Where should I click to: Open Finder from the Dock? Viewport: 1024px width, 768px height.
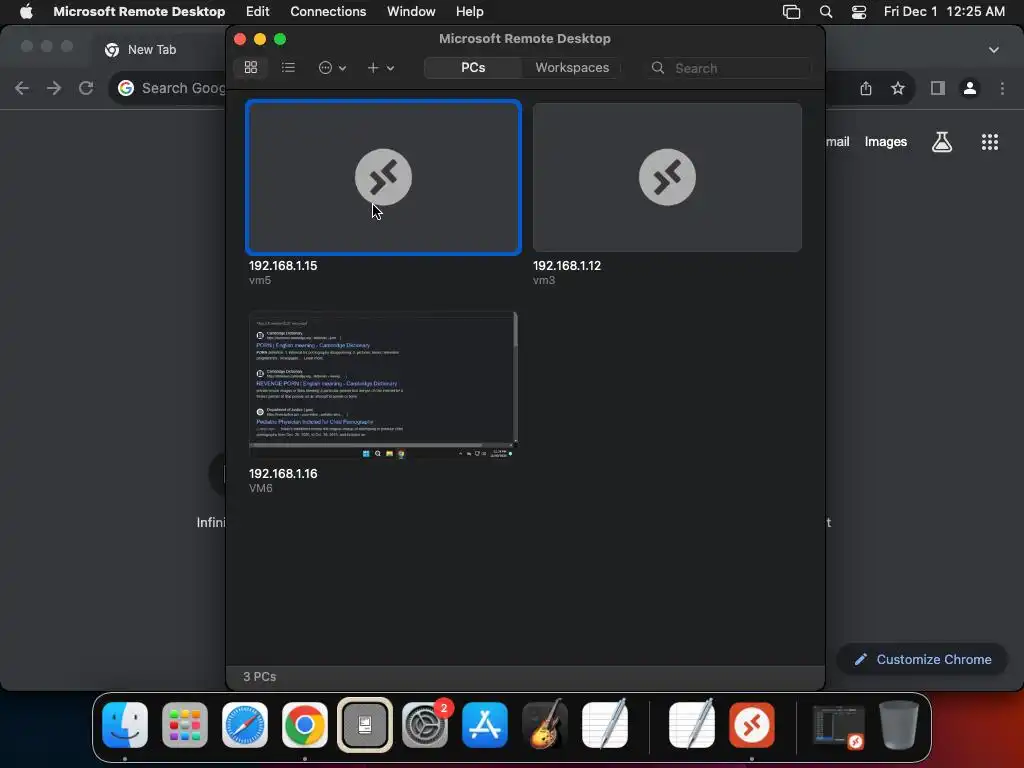click(x=125, y=725)
